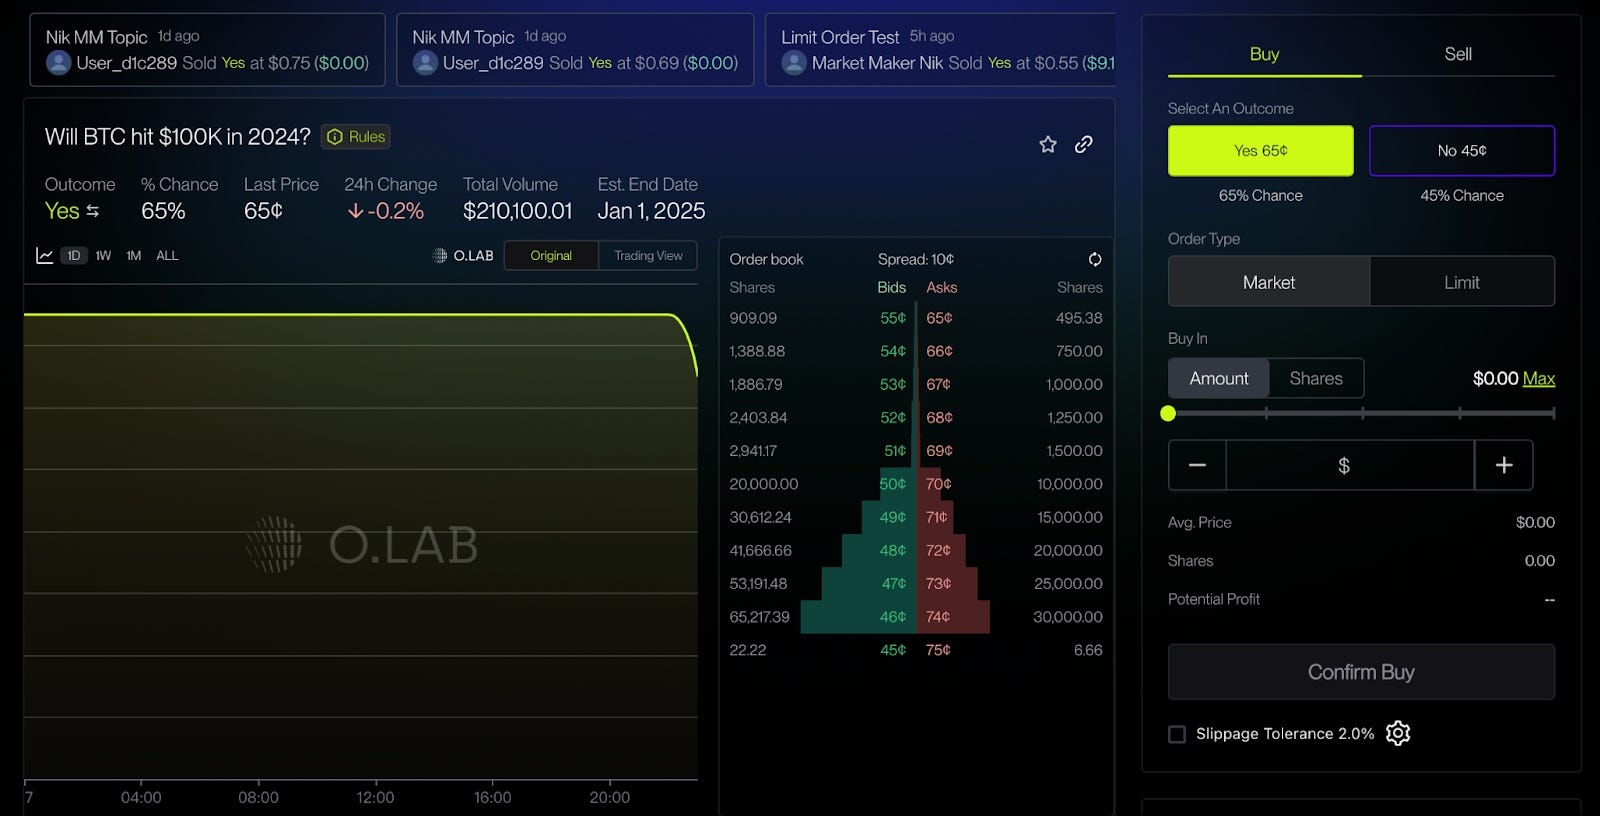Click the 74¢ ask price

(x=938, y=617)
